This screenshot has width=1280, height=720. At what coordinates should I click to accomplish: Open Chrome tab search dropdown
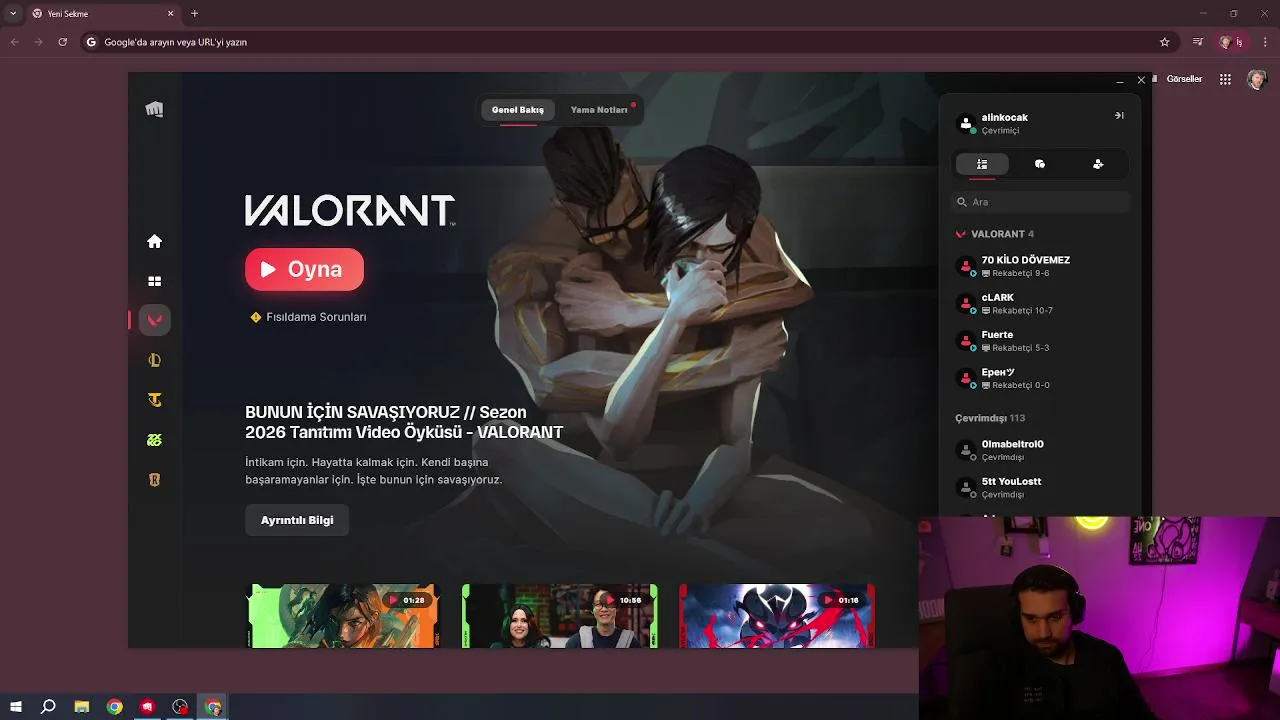[13, 13]
